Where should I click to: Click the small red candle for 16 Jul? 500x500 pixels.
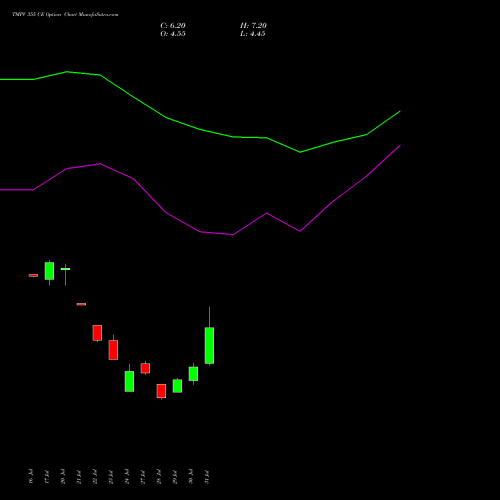(x=33, y=275)
